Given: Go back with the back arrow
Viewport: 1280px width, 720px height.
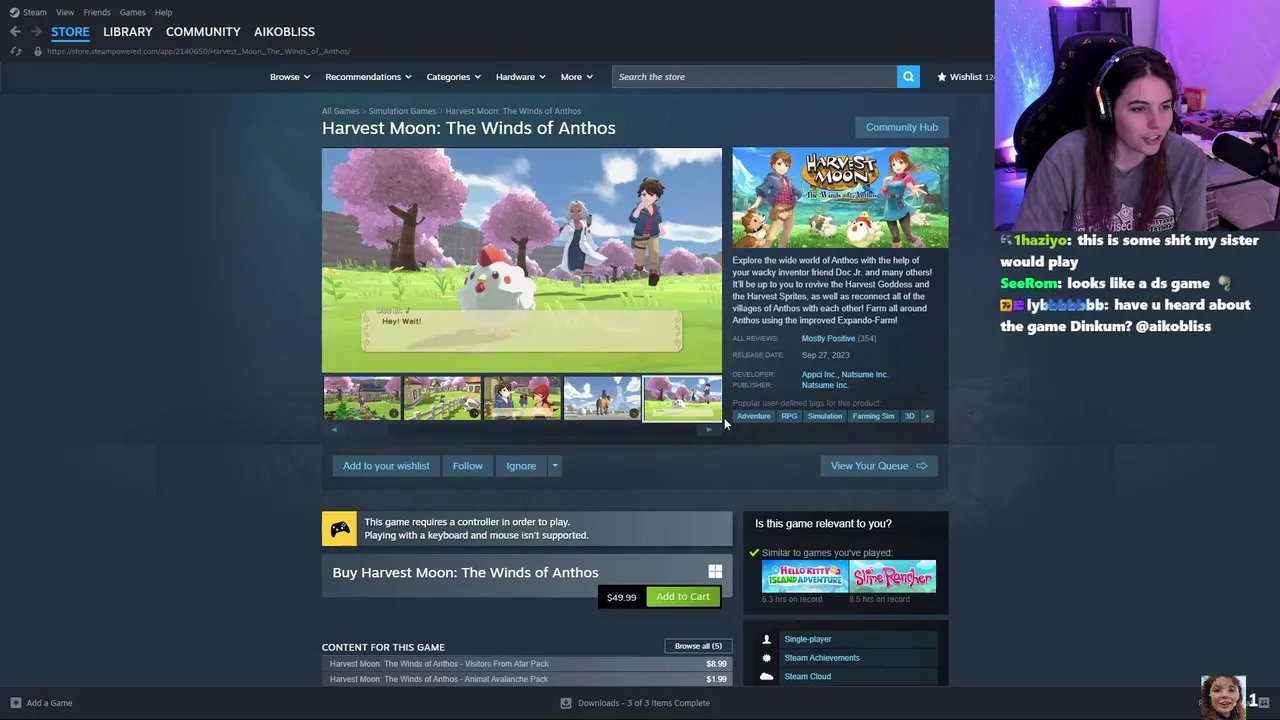Looking at the screenshot, I should click(x=15, y=32).
